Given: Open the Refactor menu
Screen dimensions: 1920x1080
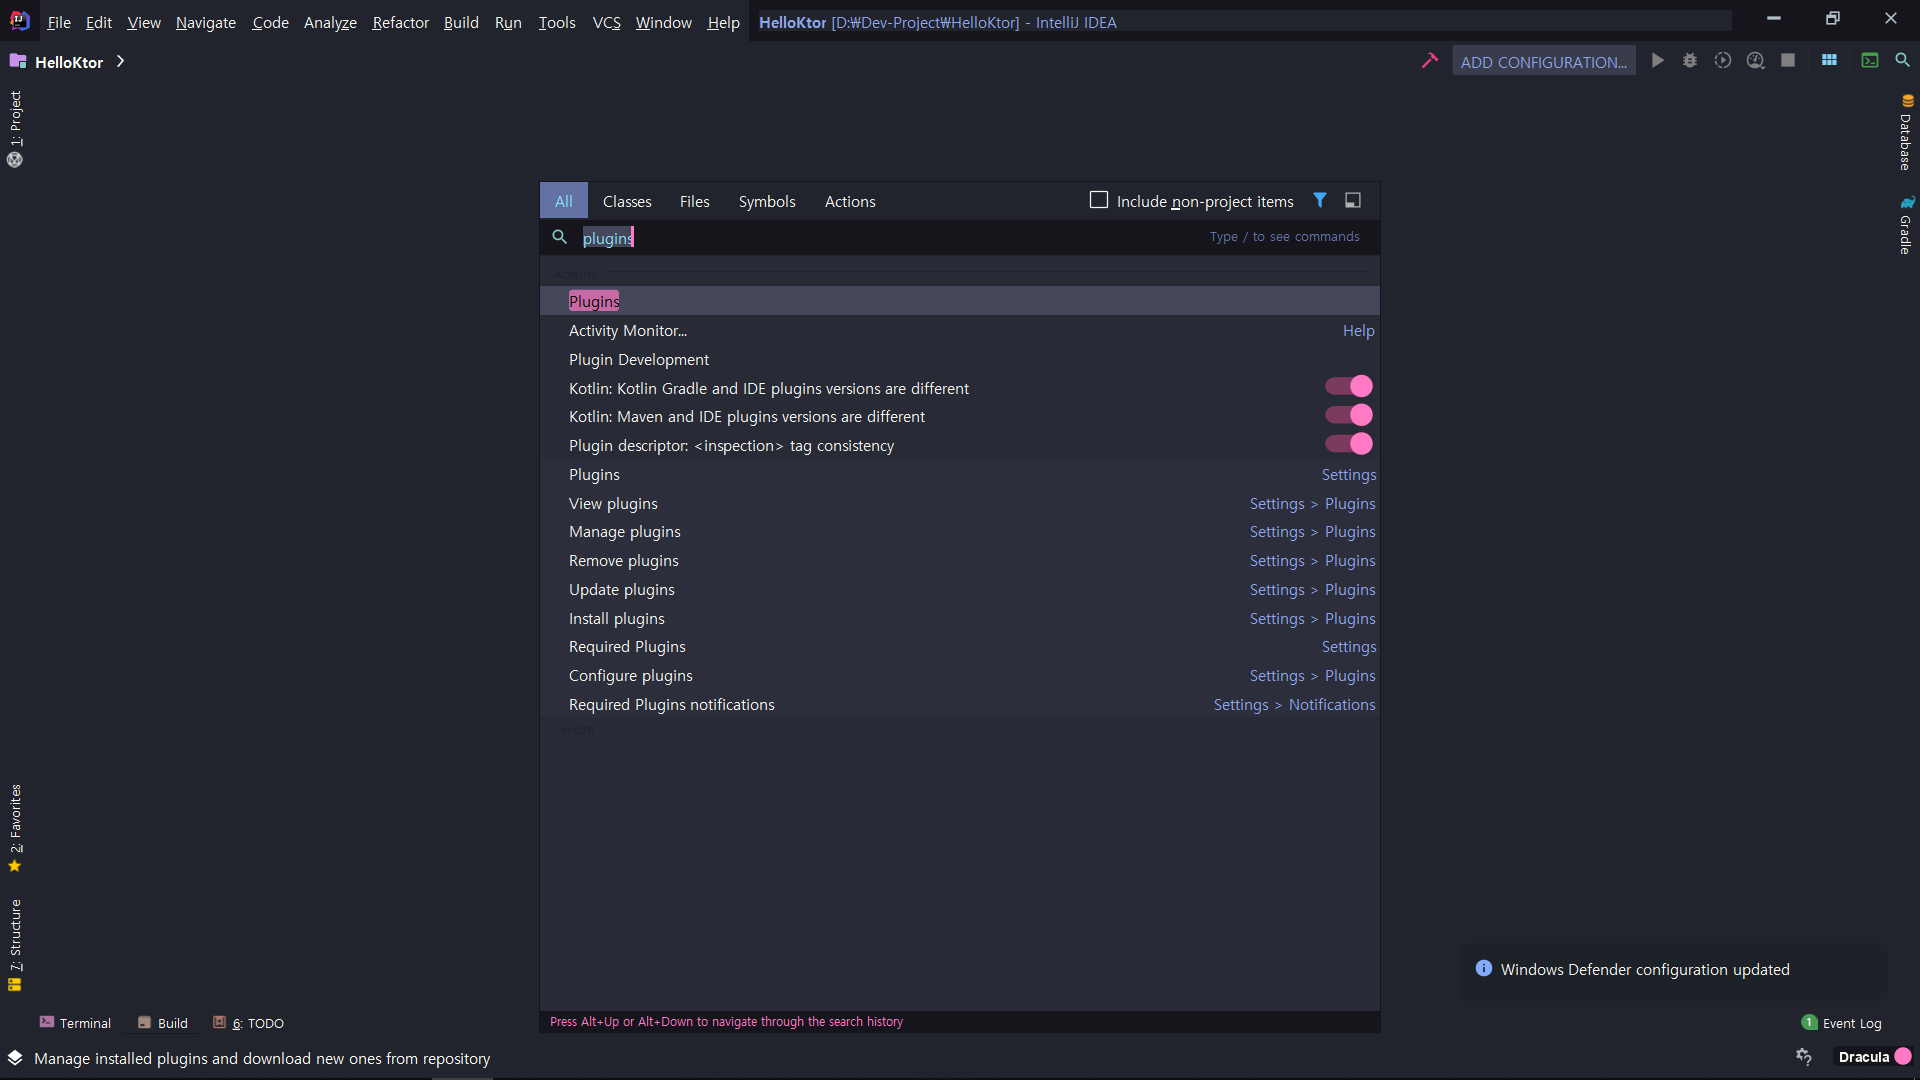Looking at the screenshot, I should 400,22.
